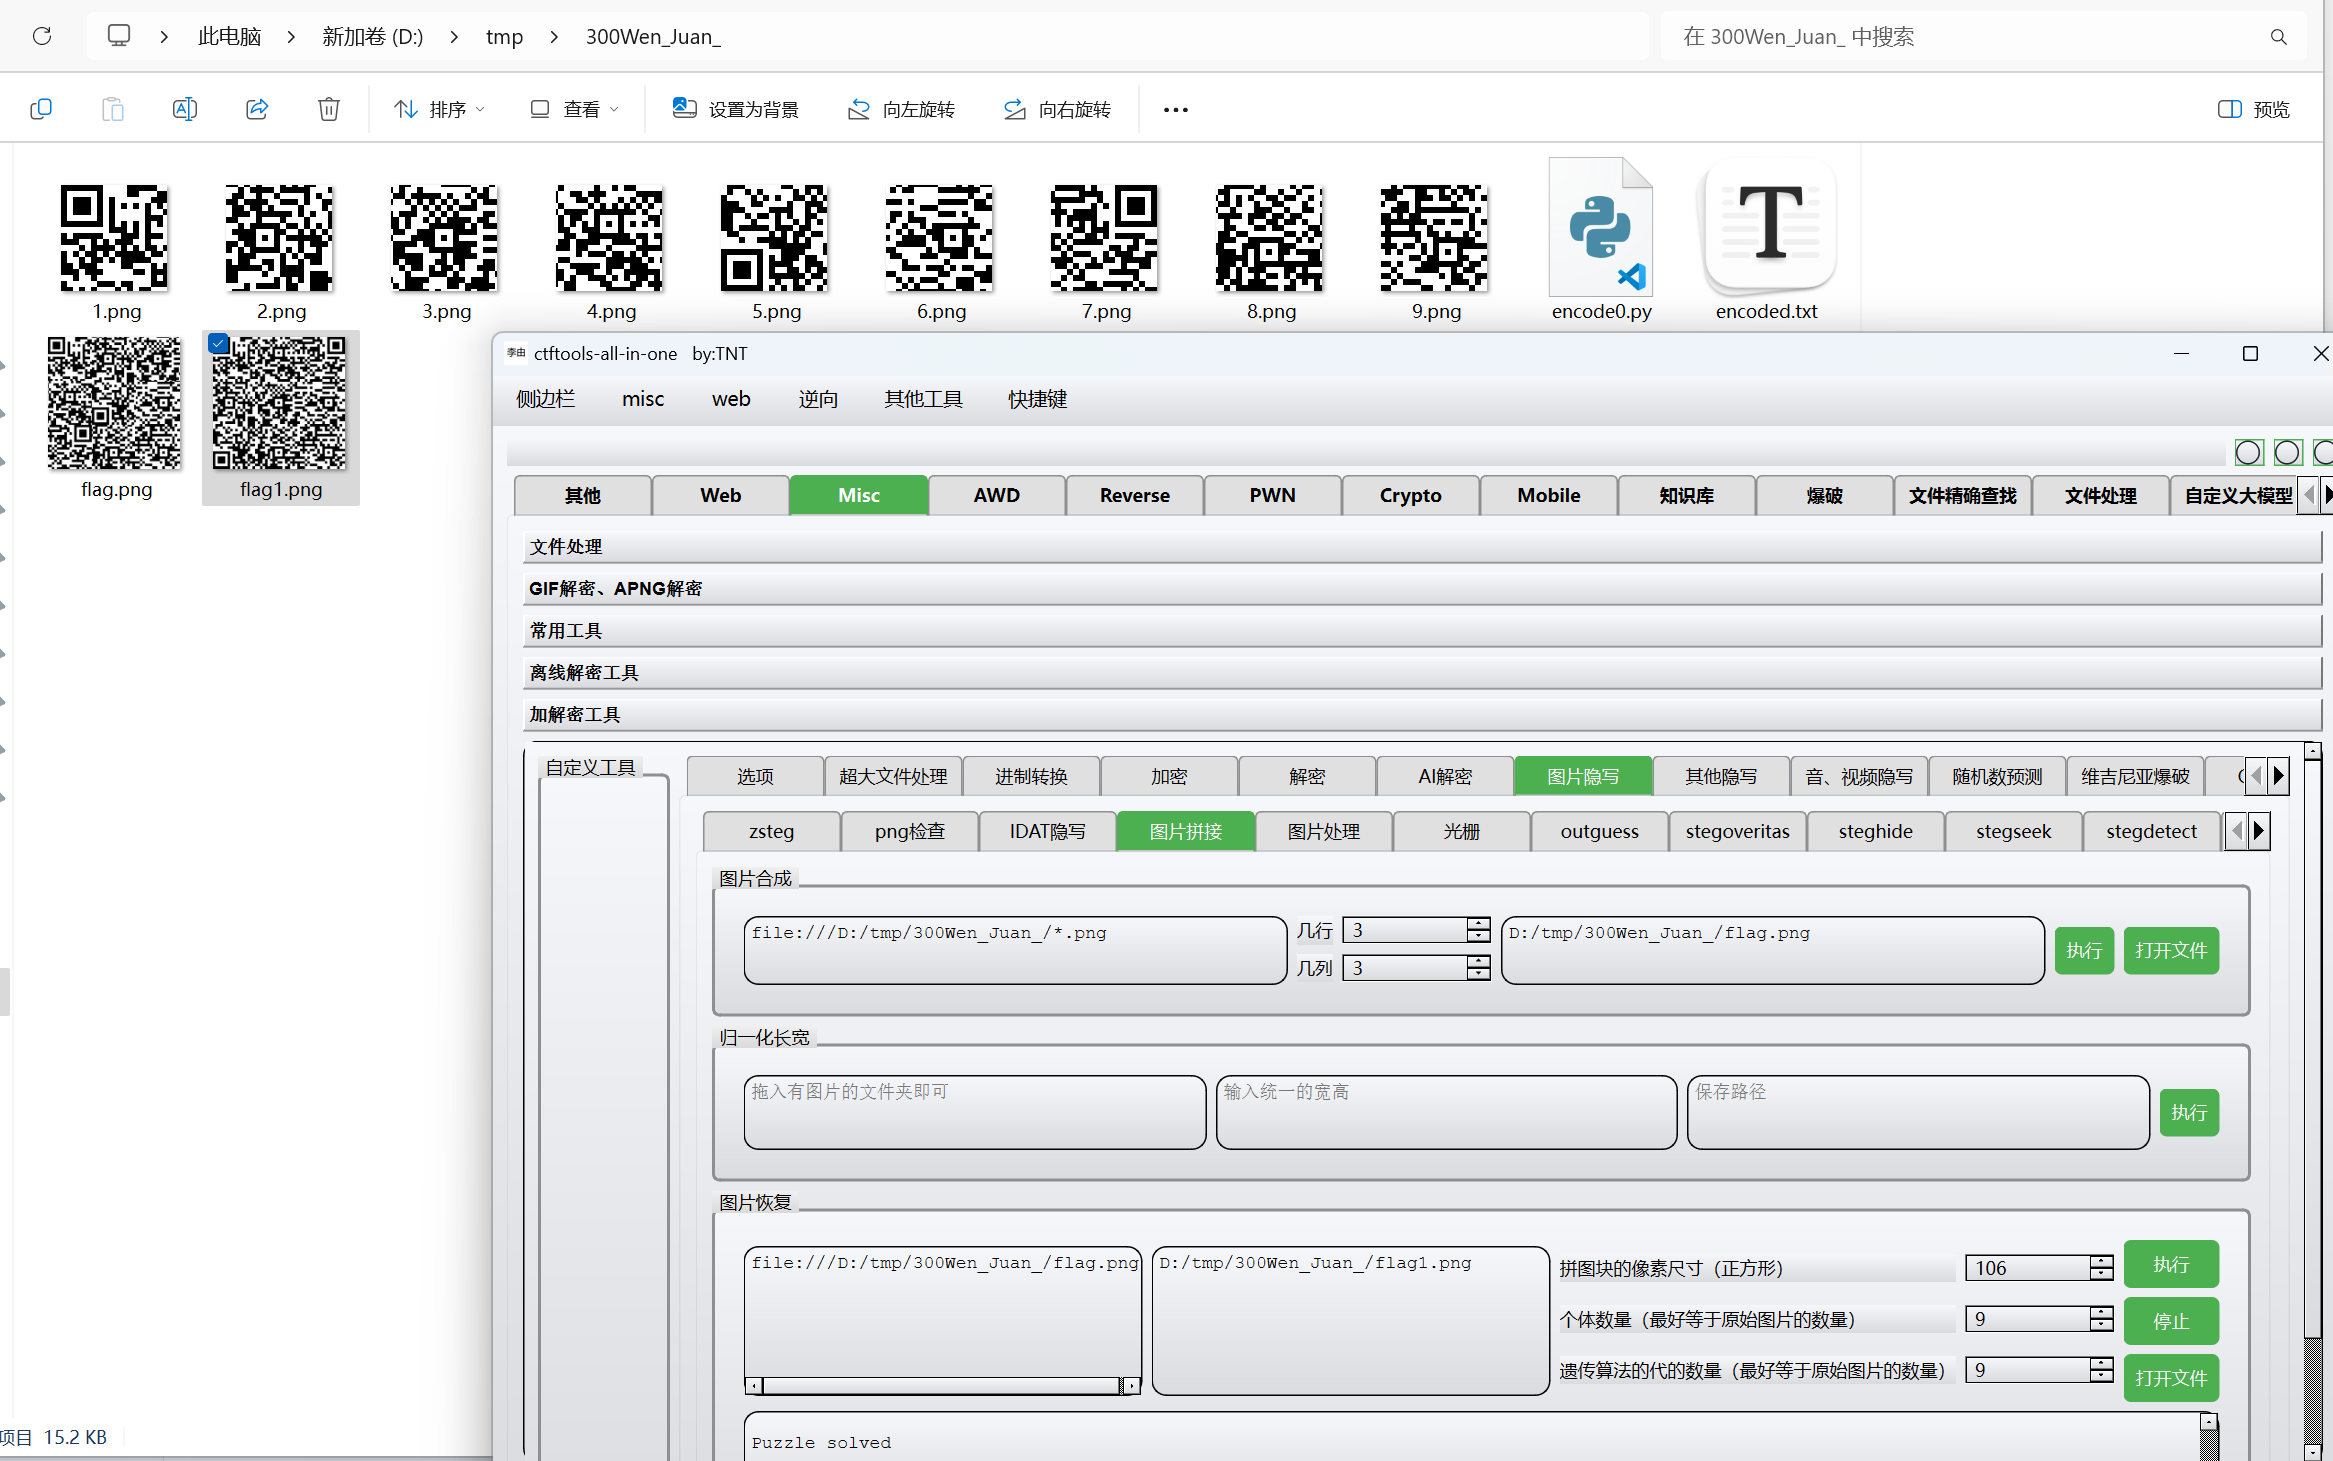Decrease the 几列 column count spinner
This screenshot has width=2333, height=1461.
click(x=1478, y=974)
